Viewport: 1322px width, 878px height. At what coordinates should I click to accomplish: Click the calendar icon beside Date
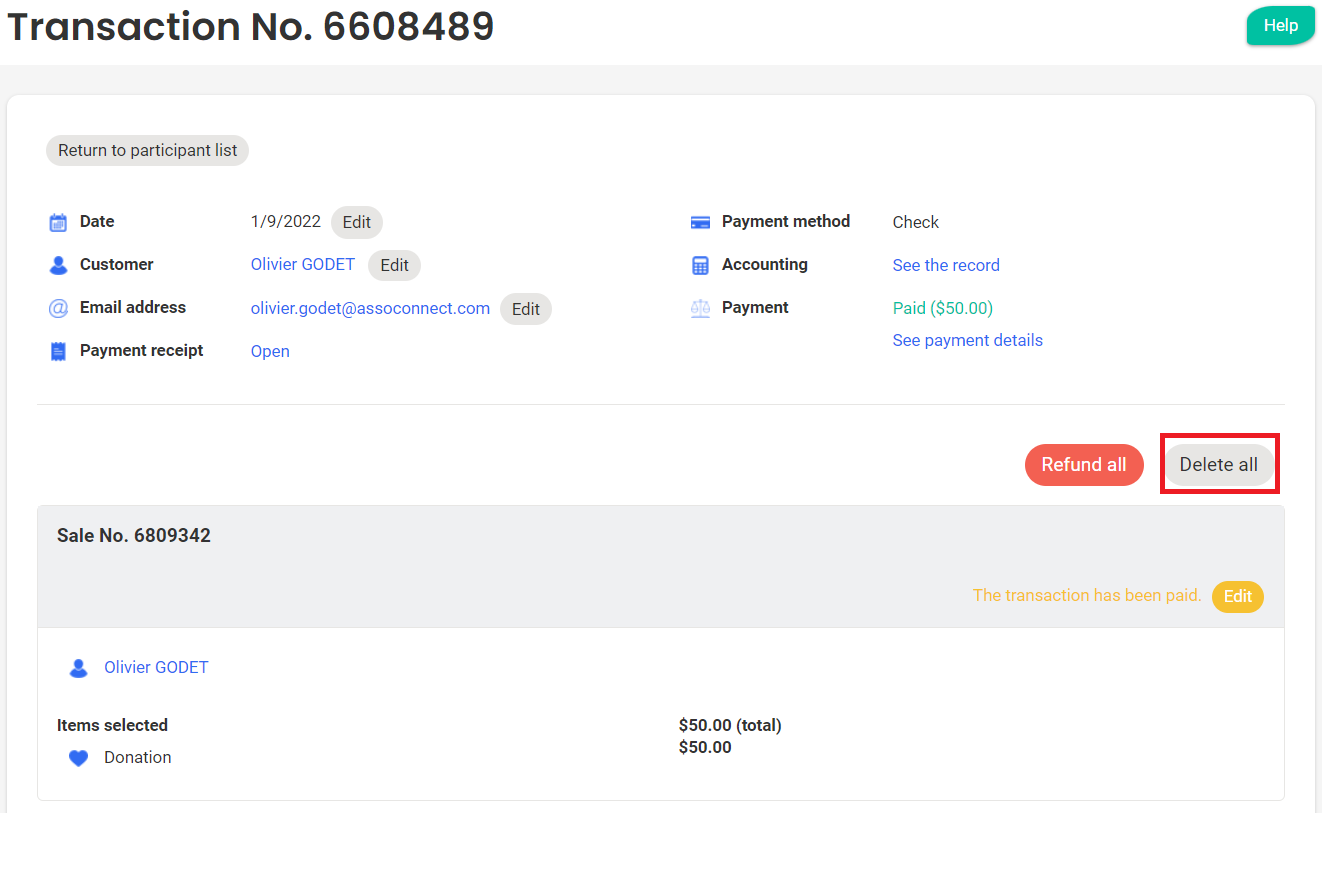[58, 222]
